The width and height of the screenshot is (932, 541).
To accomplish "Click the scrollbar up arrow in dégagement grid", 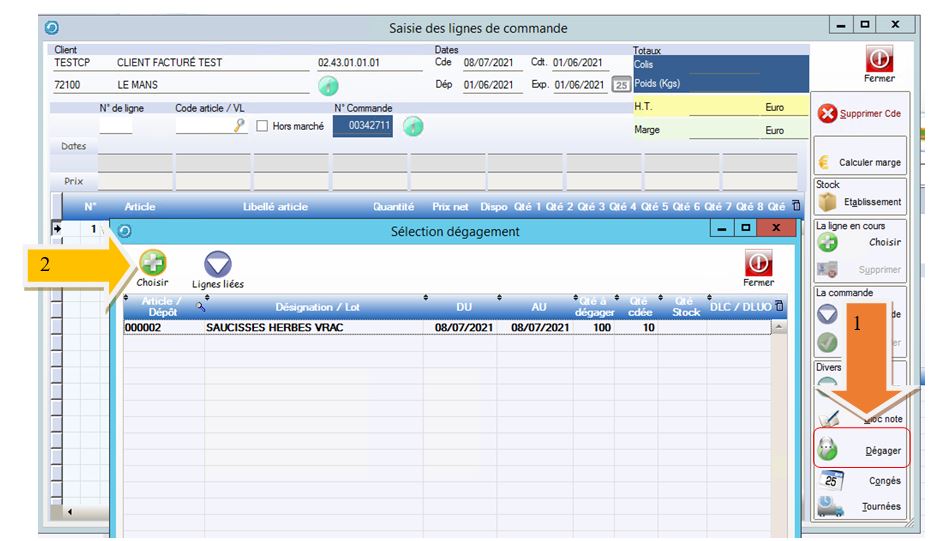I will pyautogui.click(x=779, y=328).
